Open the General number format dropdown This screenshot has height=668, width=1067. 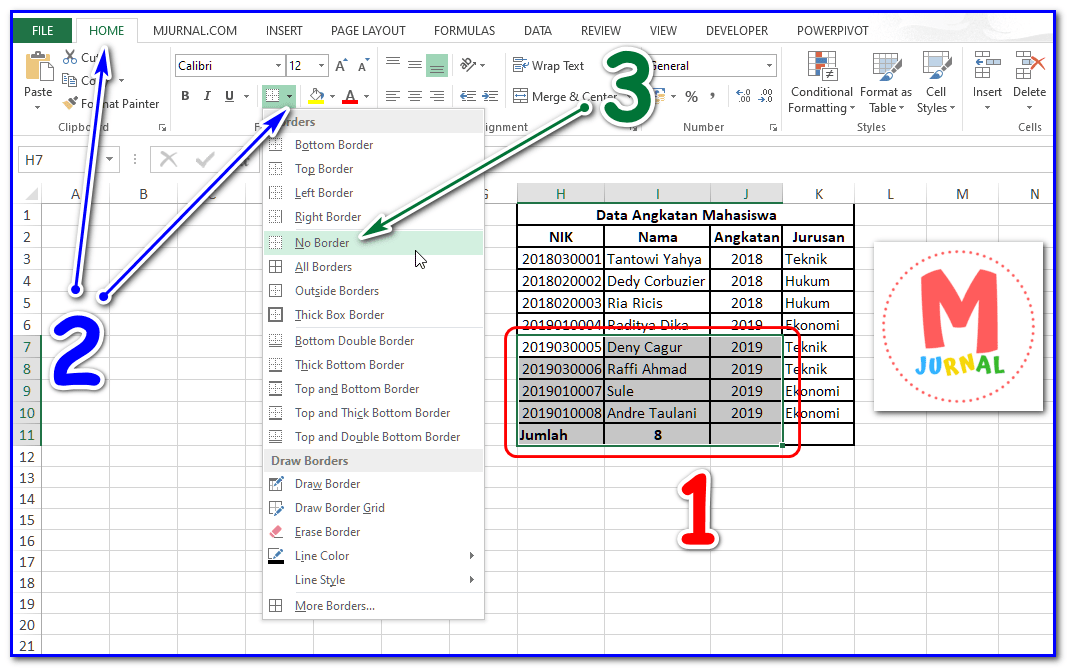coord(770,66)
